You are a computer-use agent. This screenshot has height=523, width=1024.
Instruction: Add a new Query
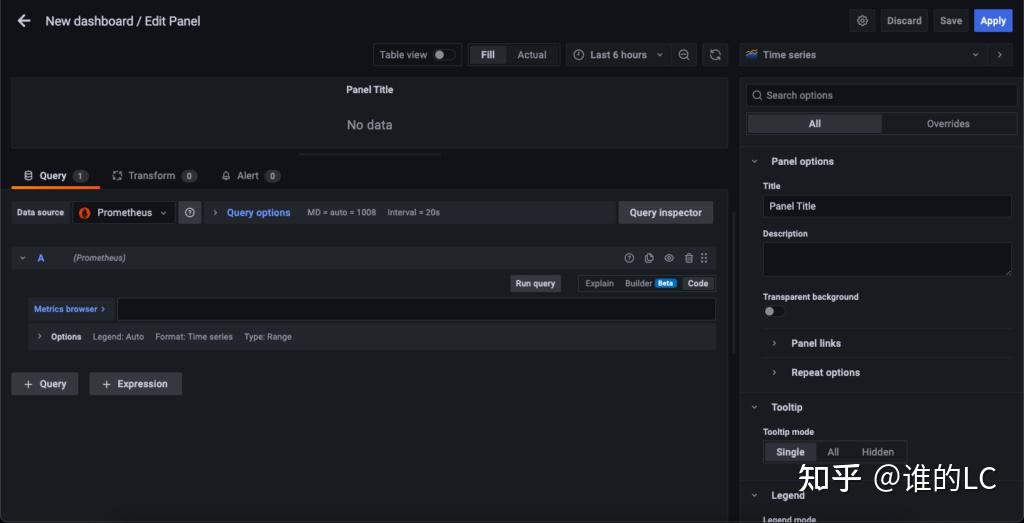pos(44,384)
